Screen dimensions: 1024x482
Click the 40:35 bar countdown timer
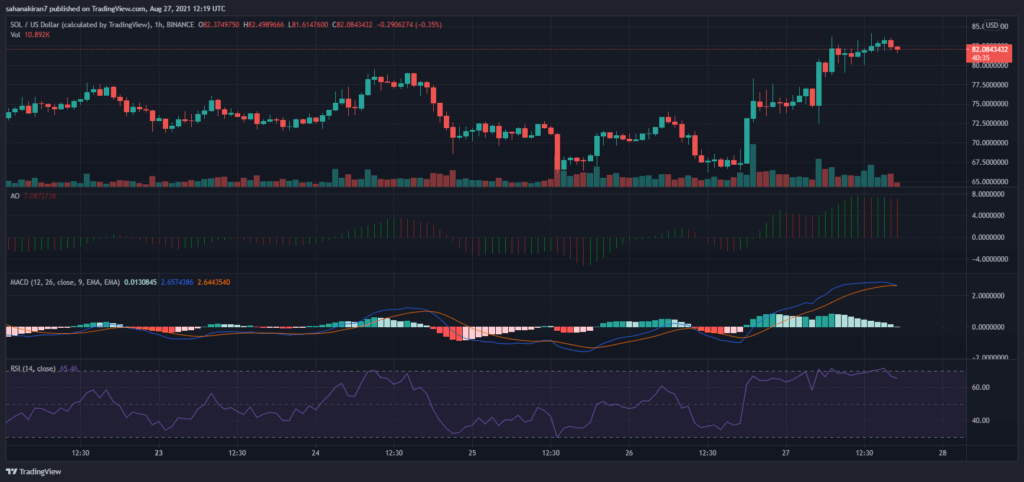pyautogui.click(x=980, y=57)
